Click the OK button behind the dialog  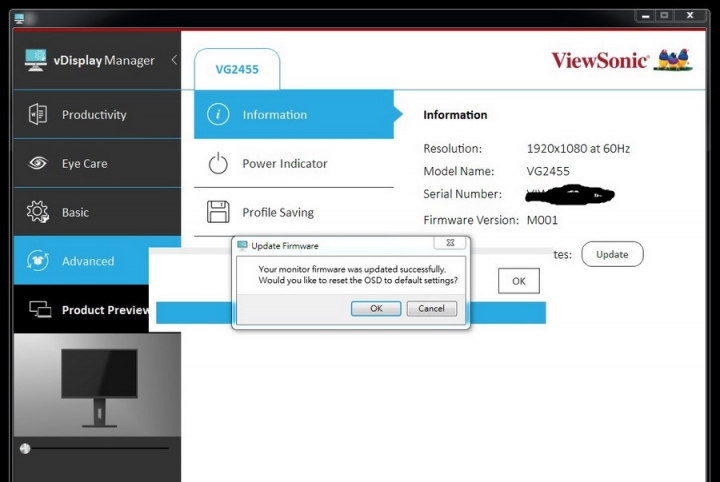tap(519, 281)
